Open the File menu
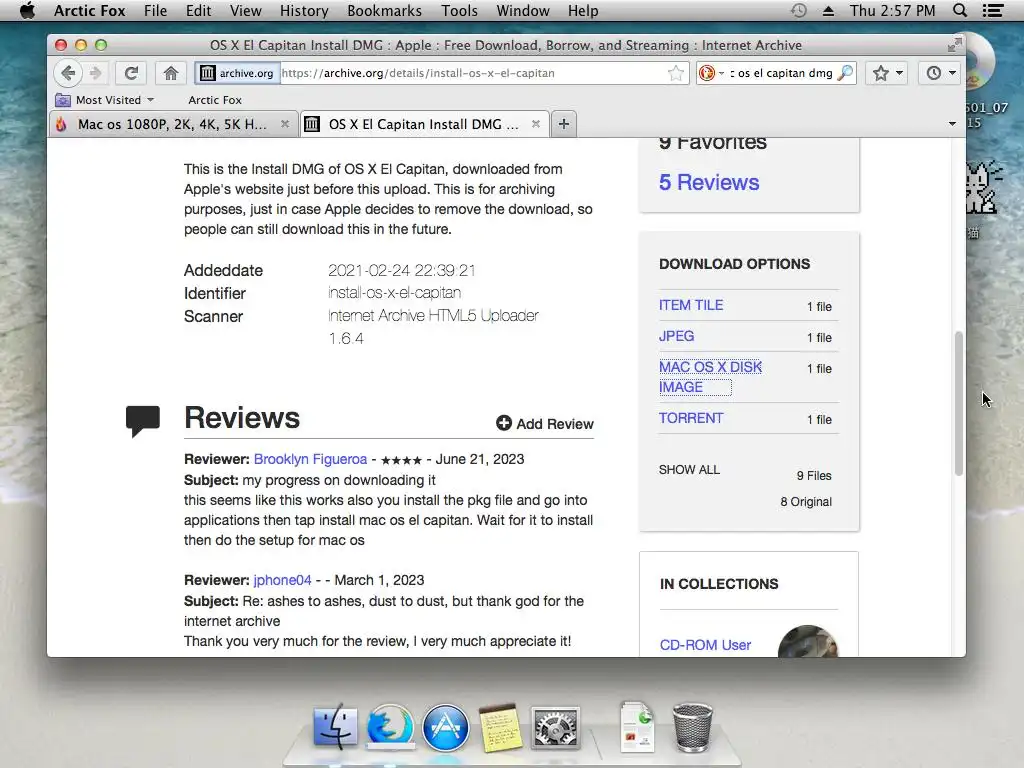The image size is (1024, 768). point(155,11)
